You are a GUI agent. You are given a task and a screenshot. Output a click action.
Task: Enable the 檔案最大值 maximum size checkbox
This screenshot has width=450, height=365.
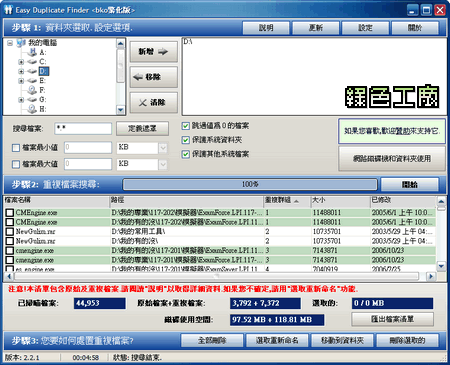[16, 164]
